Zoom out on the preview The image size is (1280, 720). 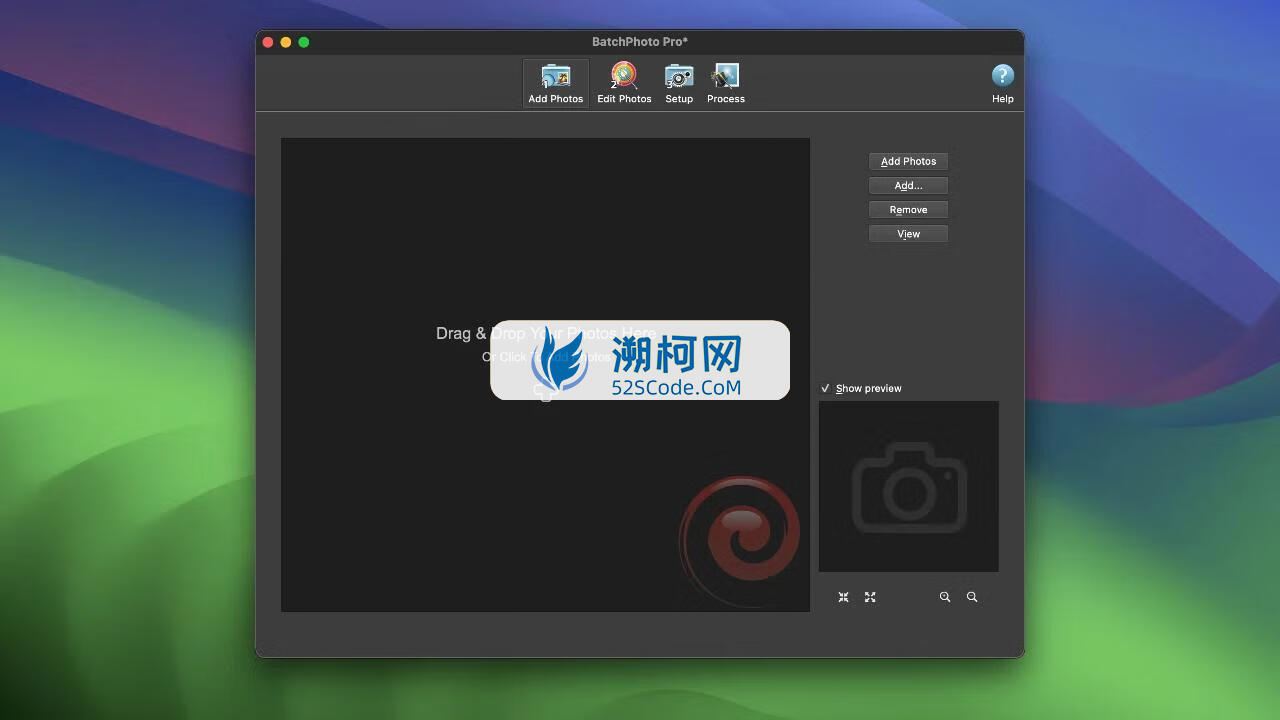coord(972,597)
